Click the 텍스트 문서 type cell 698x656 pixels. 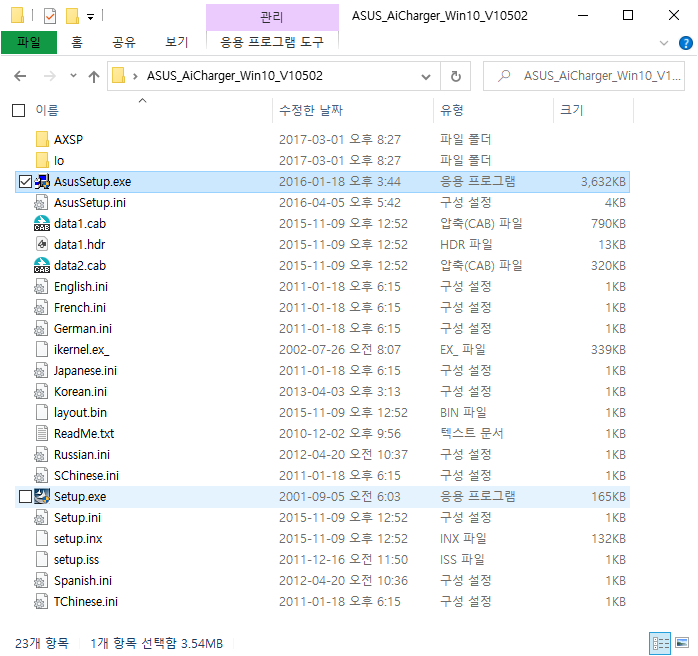click(x=471, y=433)
